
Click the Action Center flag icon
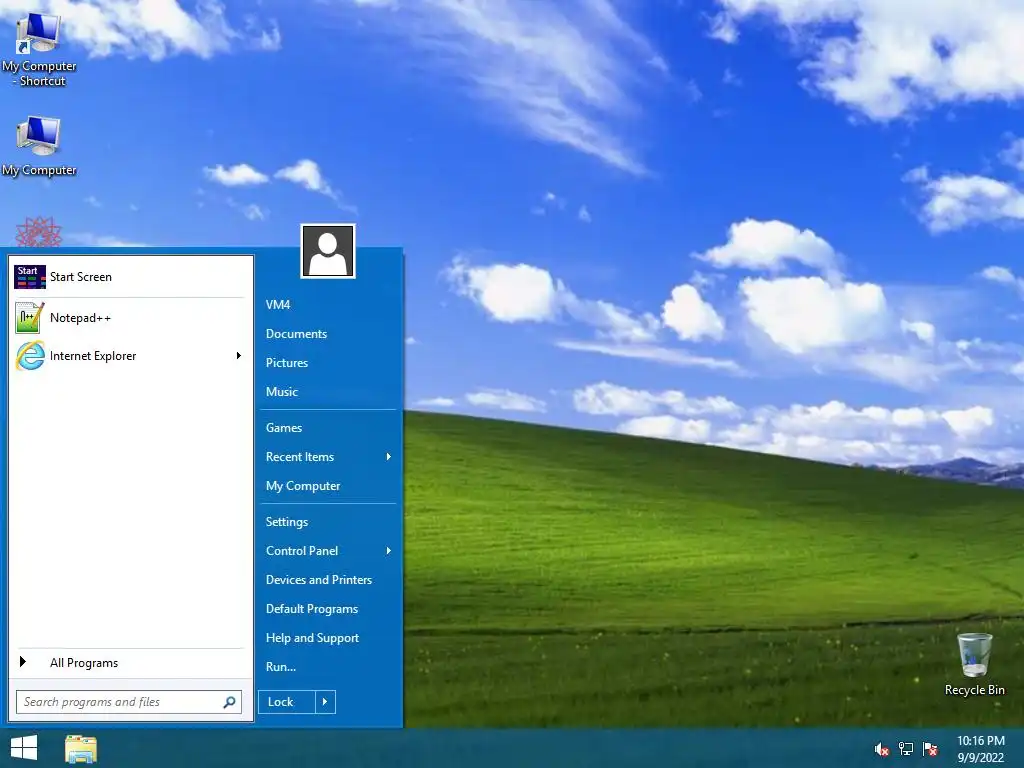930,749
